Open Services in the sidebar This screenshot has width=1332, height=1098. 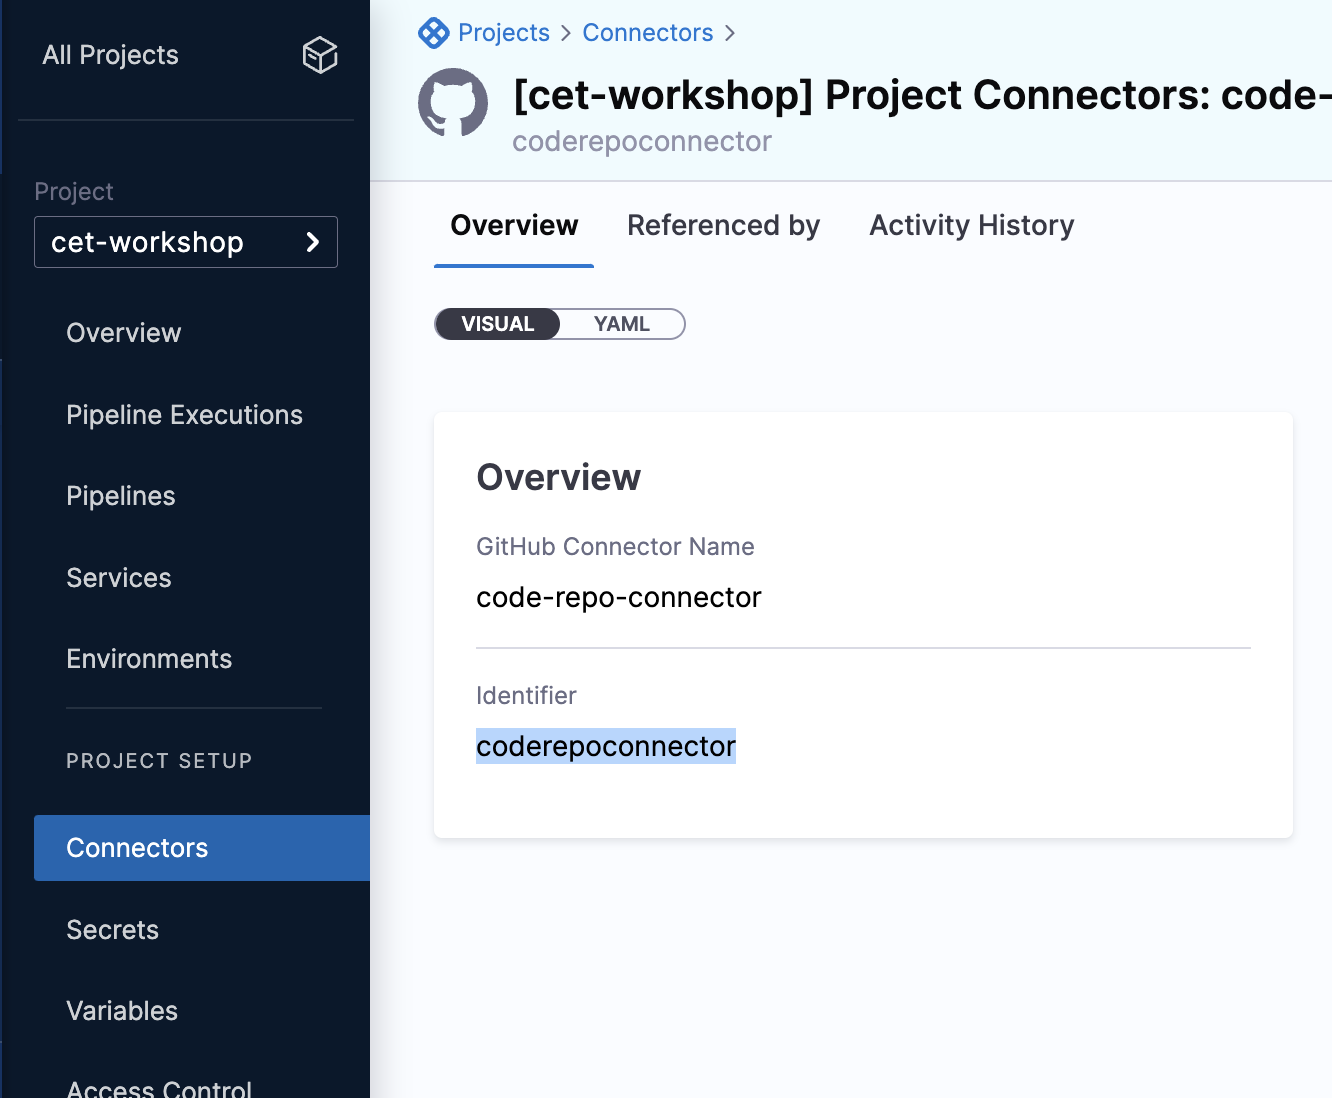(x=119, y=578)
